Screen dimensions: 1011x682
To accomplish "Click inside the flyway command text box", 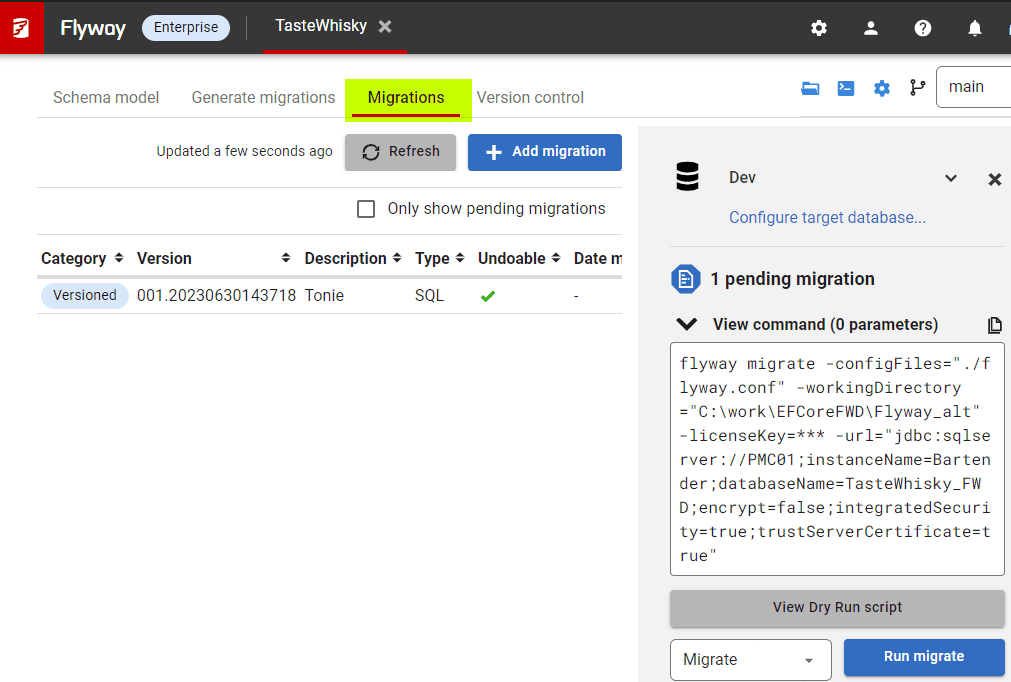I will pyautogui.click(x=837, y=459).
